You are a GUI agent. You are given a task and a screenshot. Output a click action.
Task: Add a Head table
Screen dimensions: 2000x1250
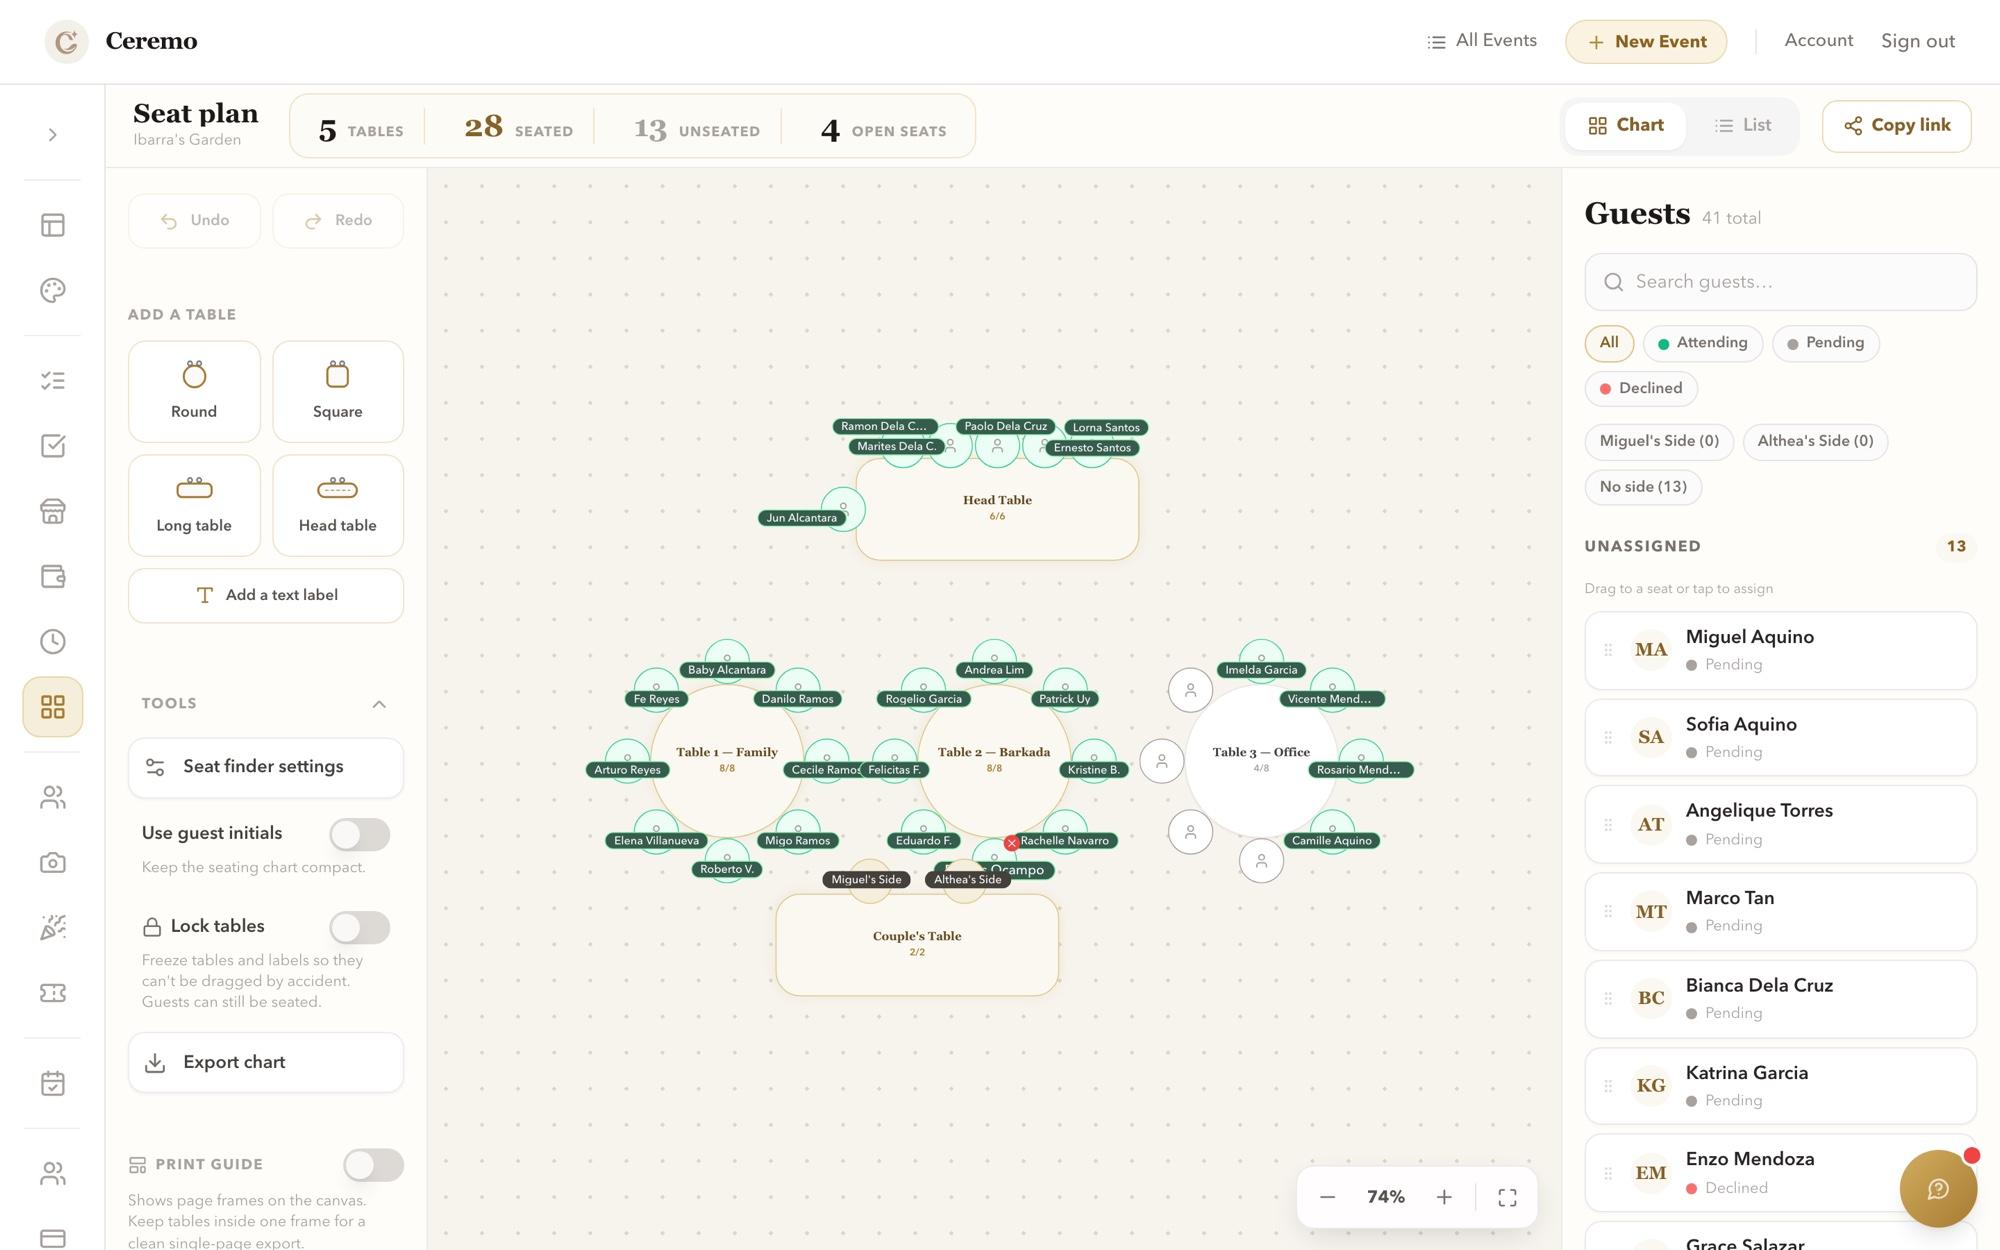pyautogui.click(x=338, y=505)
